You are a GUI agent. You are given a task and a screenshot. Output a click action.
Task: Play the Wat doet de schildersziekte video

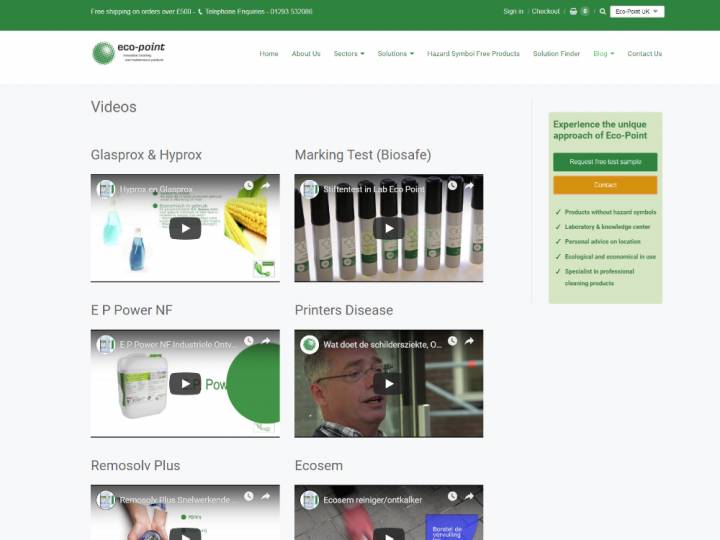tap(388, 383)
